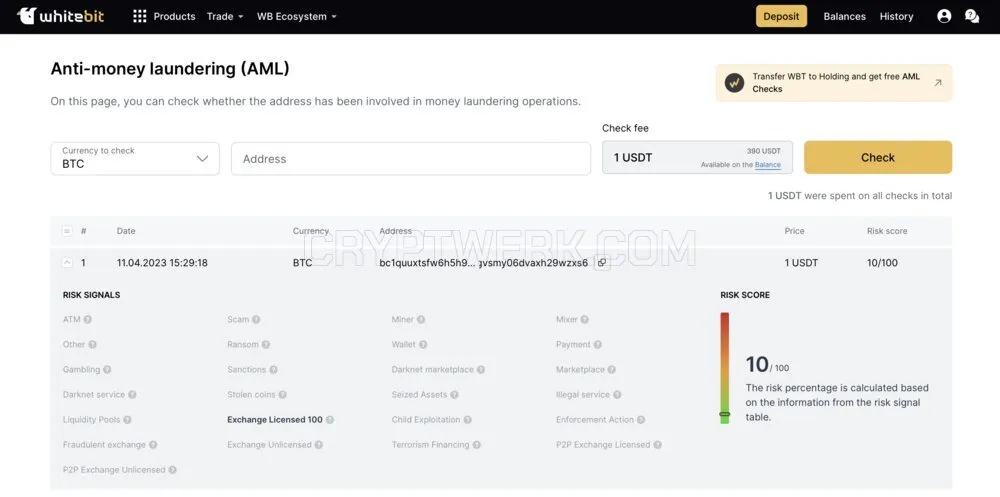Click help icon next to Fraudulent exchange
The height and width of the screenshot is (497, 1000).
pos(153,445)
